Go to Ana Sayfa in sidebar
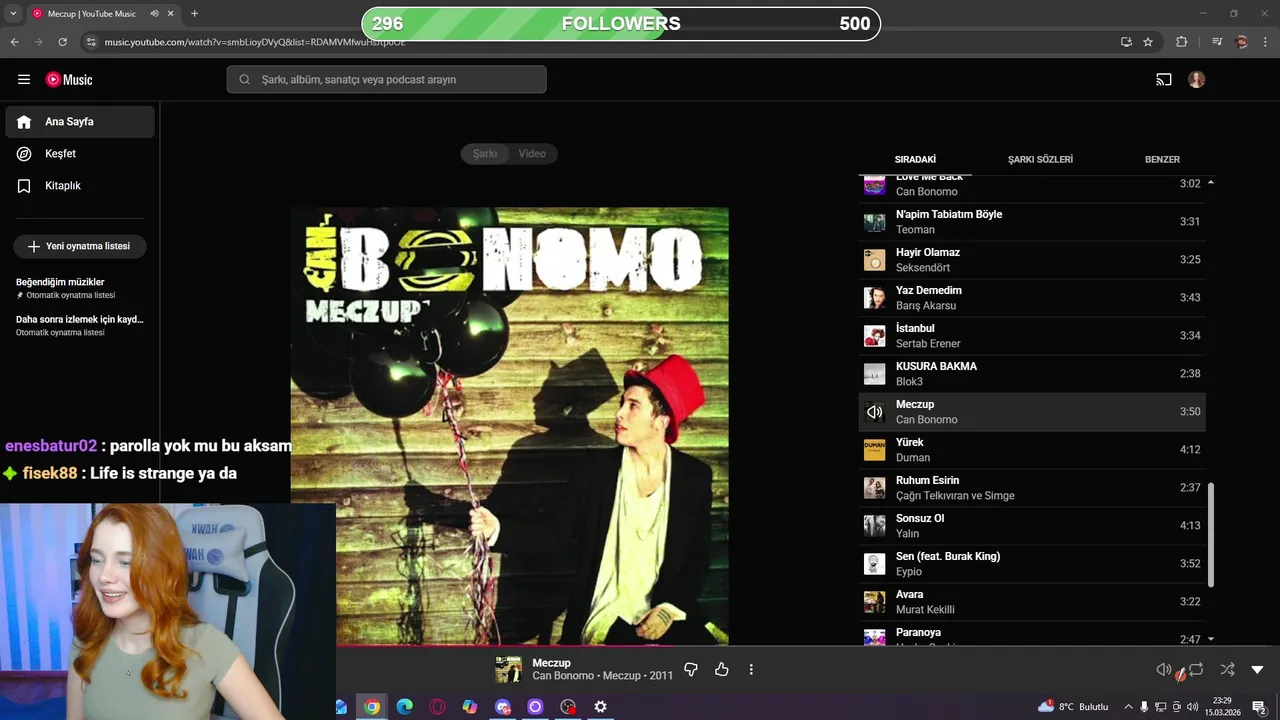This screenshot has height=720, width=1280. point(80,122)
